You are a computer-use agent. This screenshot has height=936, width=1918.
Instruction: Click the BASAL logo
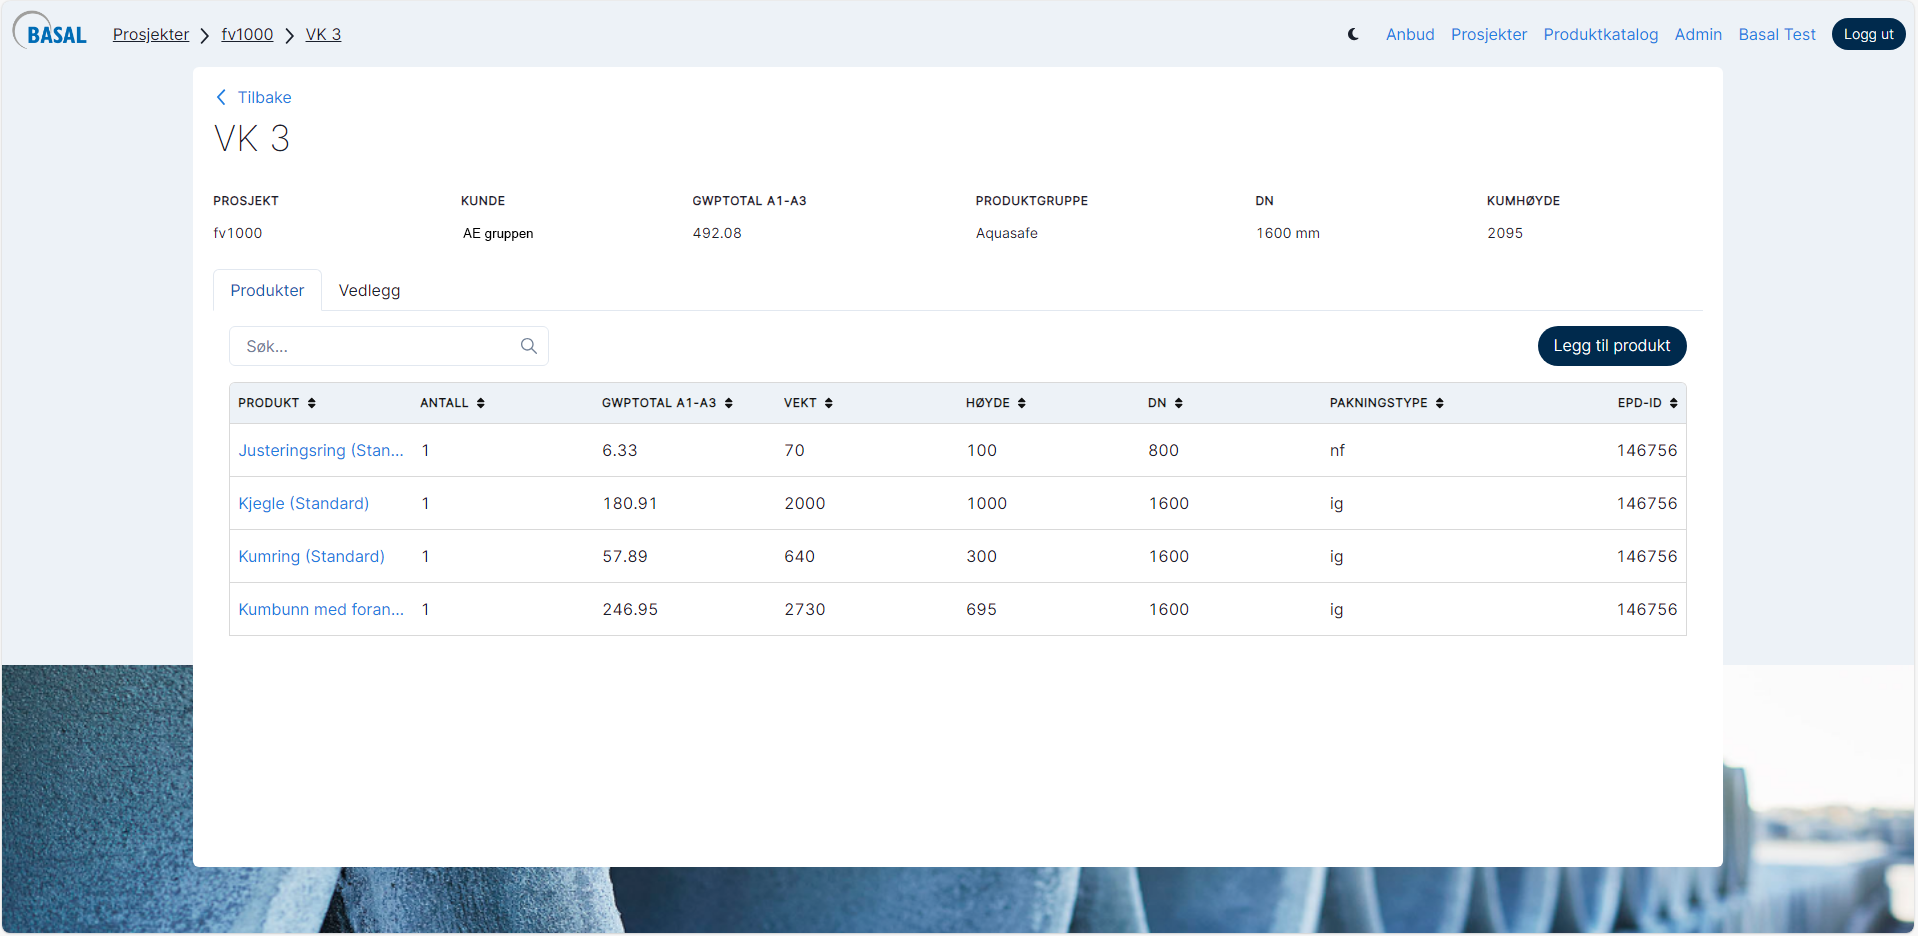(51, 33)
